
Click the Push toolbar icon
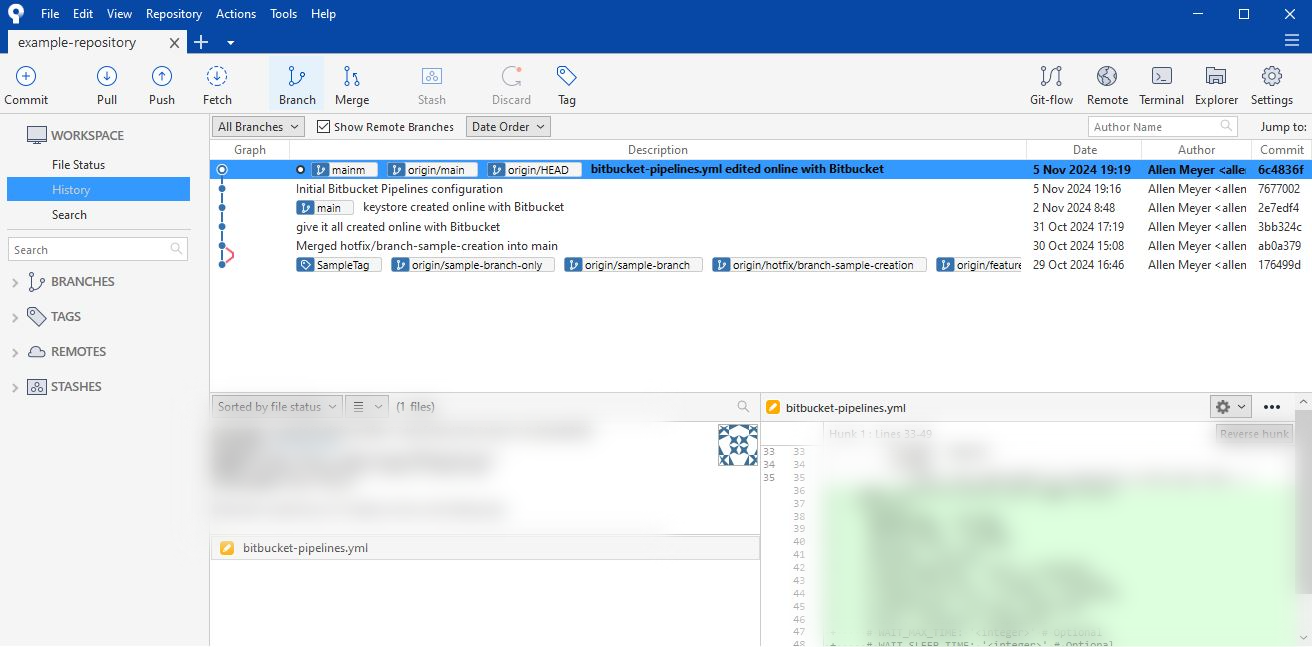162,85
